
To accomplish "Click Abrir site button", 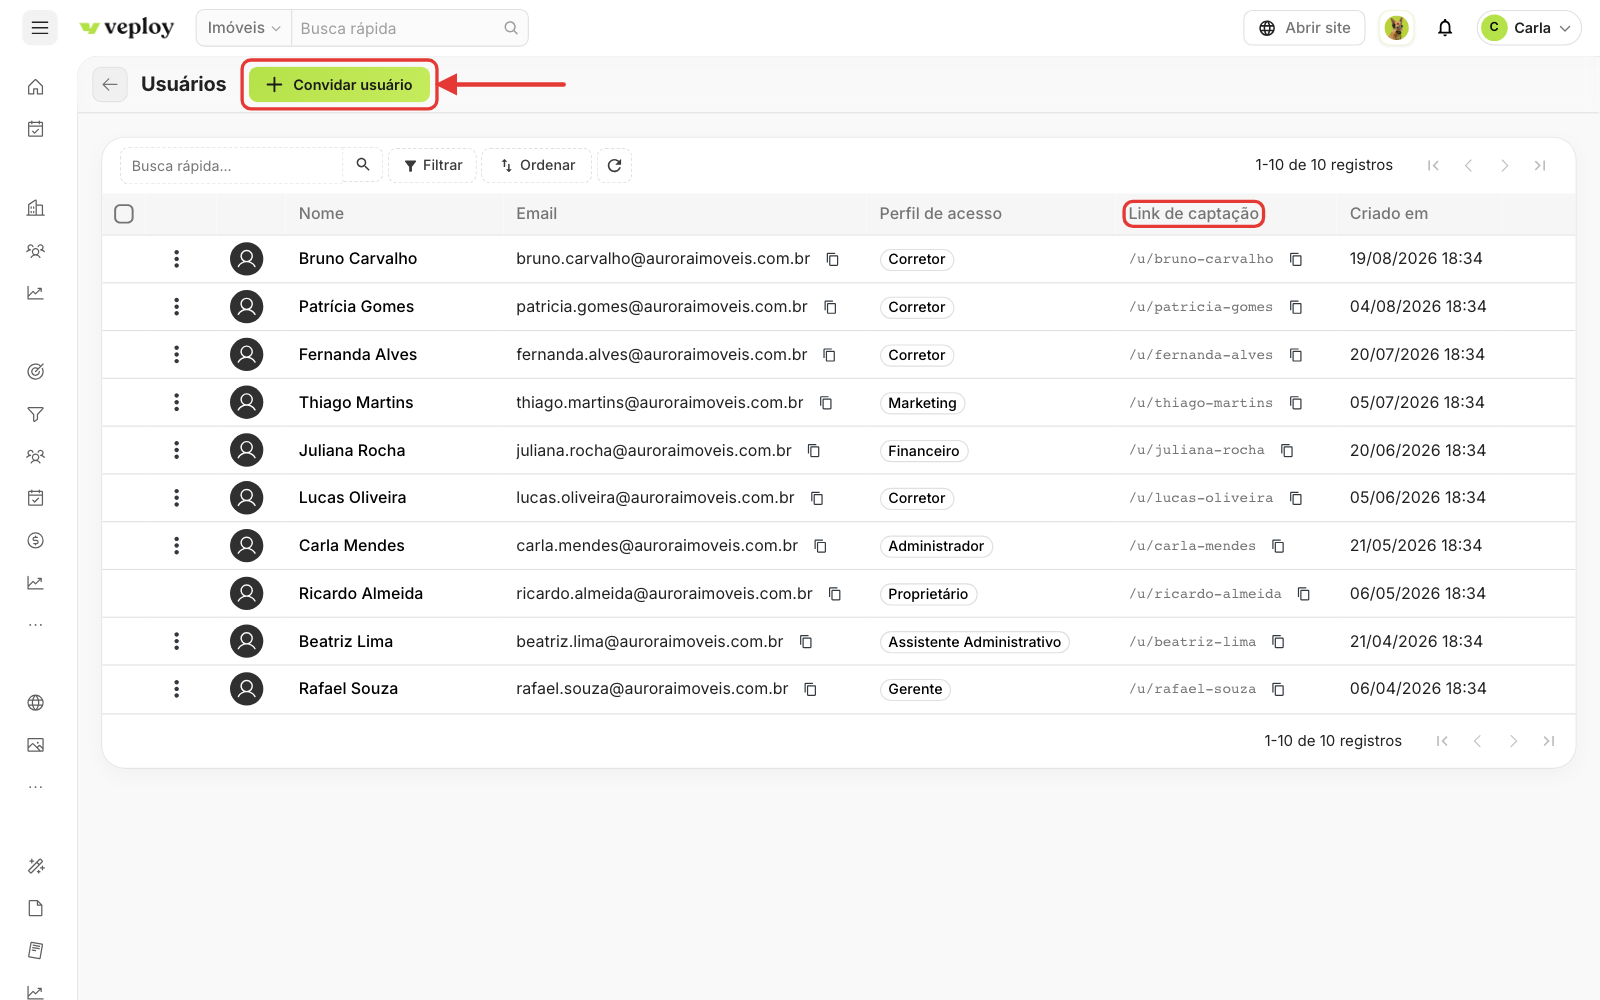I will pyautogui.click(x=1304, y=28).
